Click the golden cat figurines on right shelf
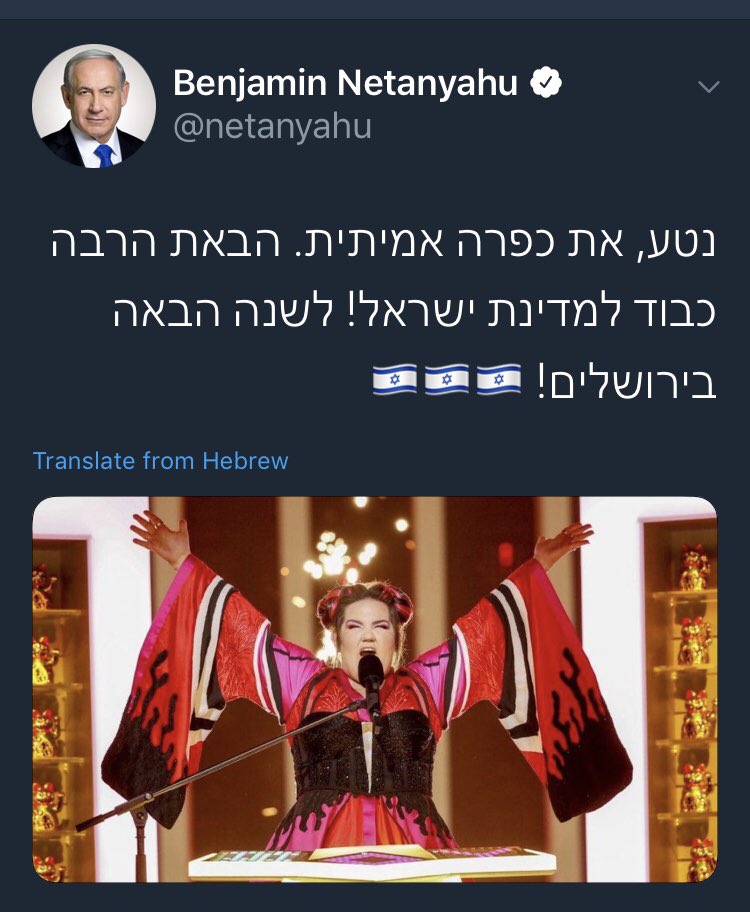 (694, 711)
